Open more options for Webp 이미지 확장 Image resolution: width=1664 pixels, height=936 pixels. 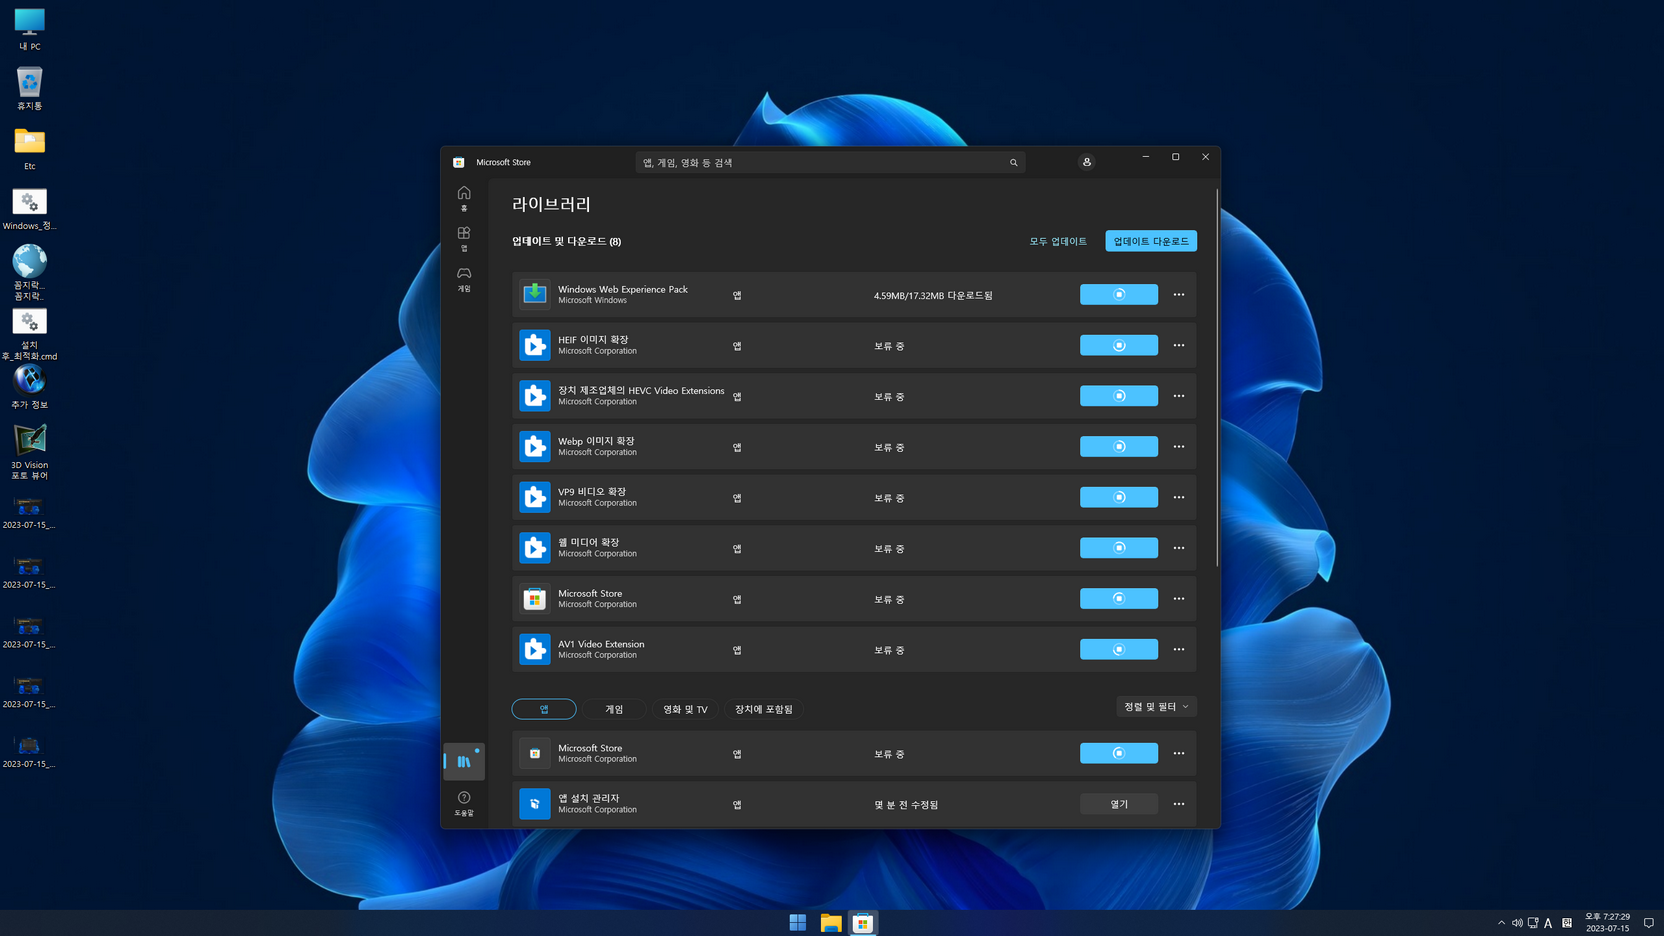(x=1179, y=446)
